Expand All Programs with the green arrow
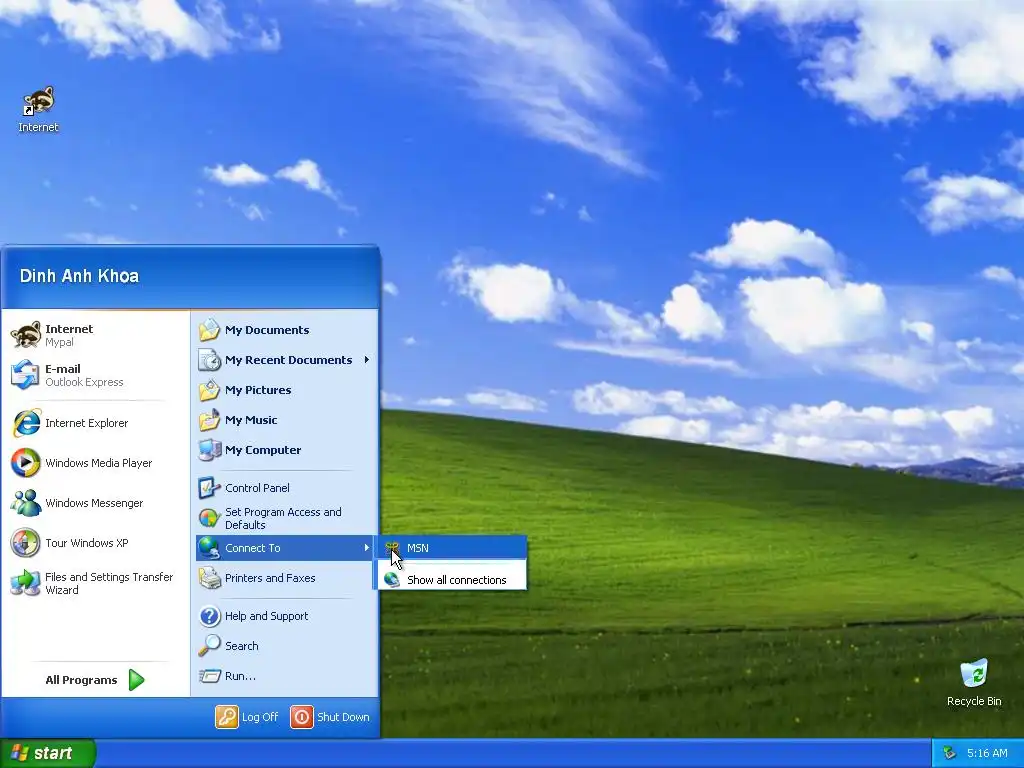 [136, 680]
